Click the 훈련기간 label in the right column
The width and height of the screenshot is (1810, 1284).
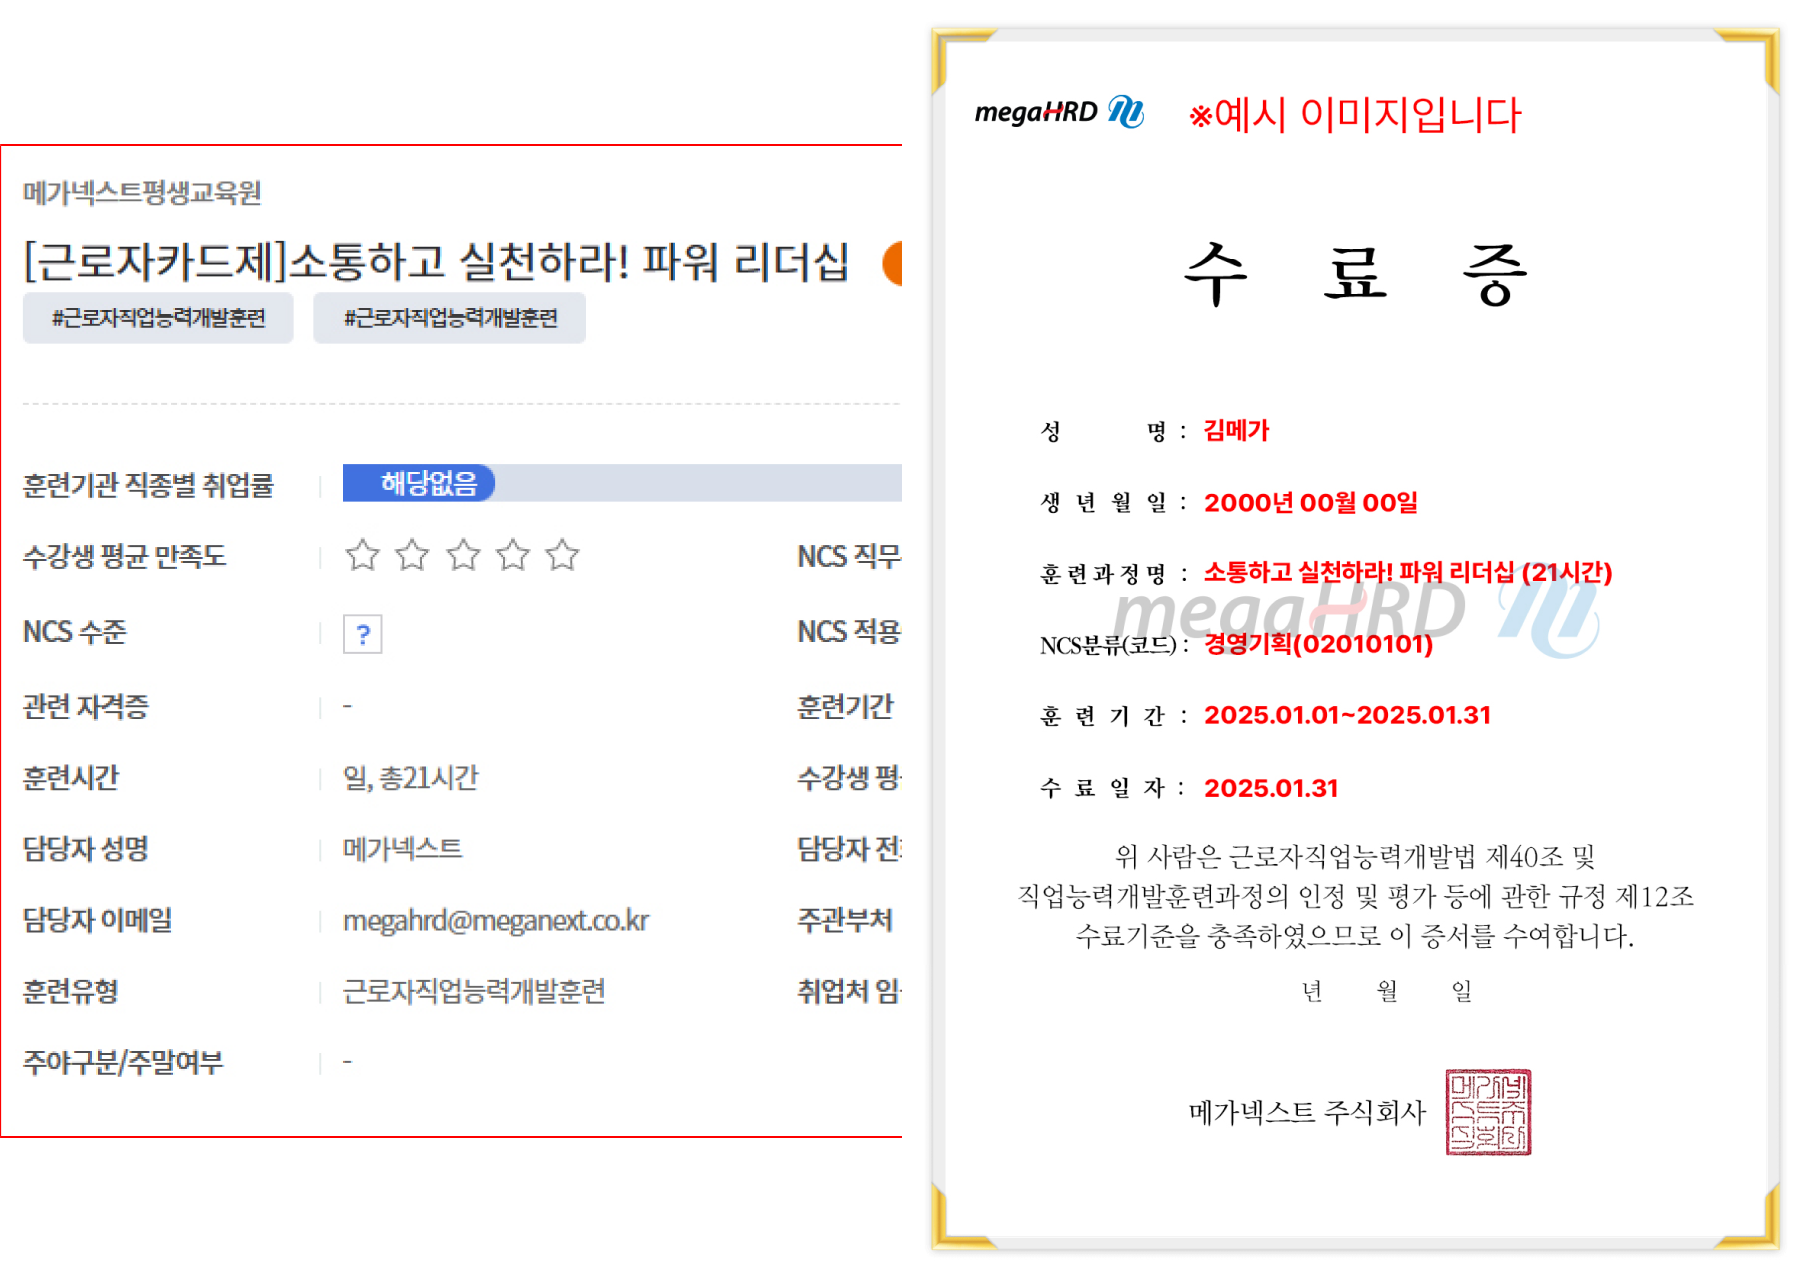click(845, 707)
